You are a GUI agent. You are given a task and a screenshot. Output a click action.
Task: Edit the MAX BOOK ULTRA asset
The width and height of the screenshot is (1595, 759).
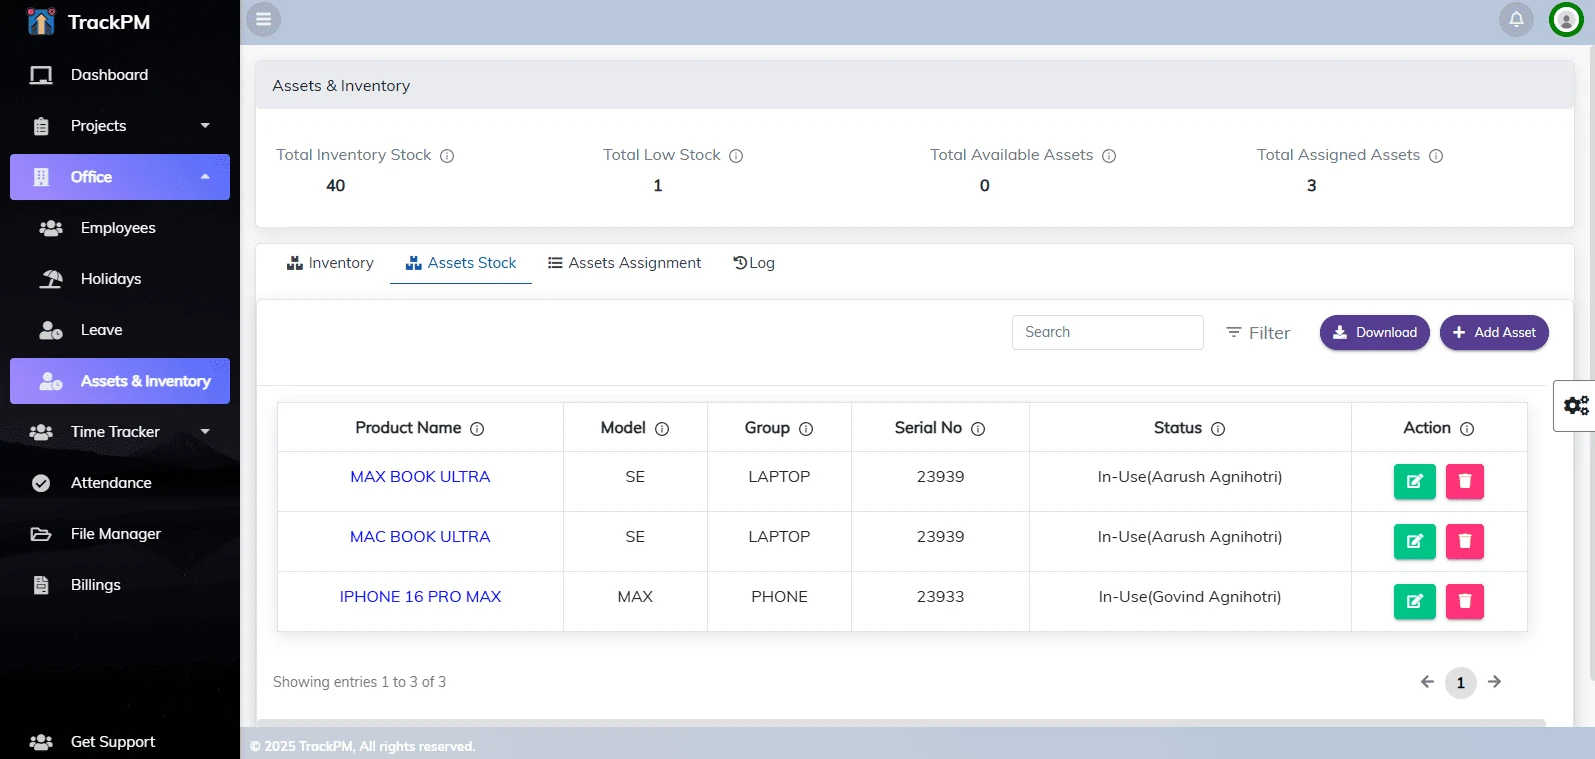[1415, 481]
